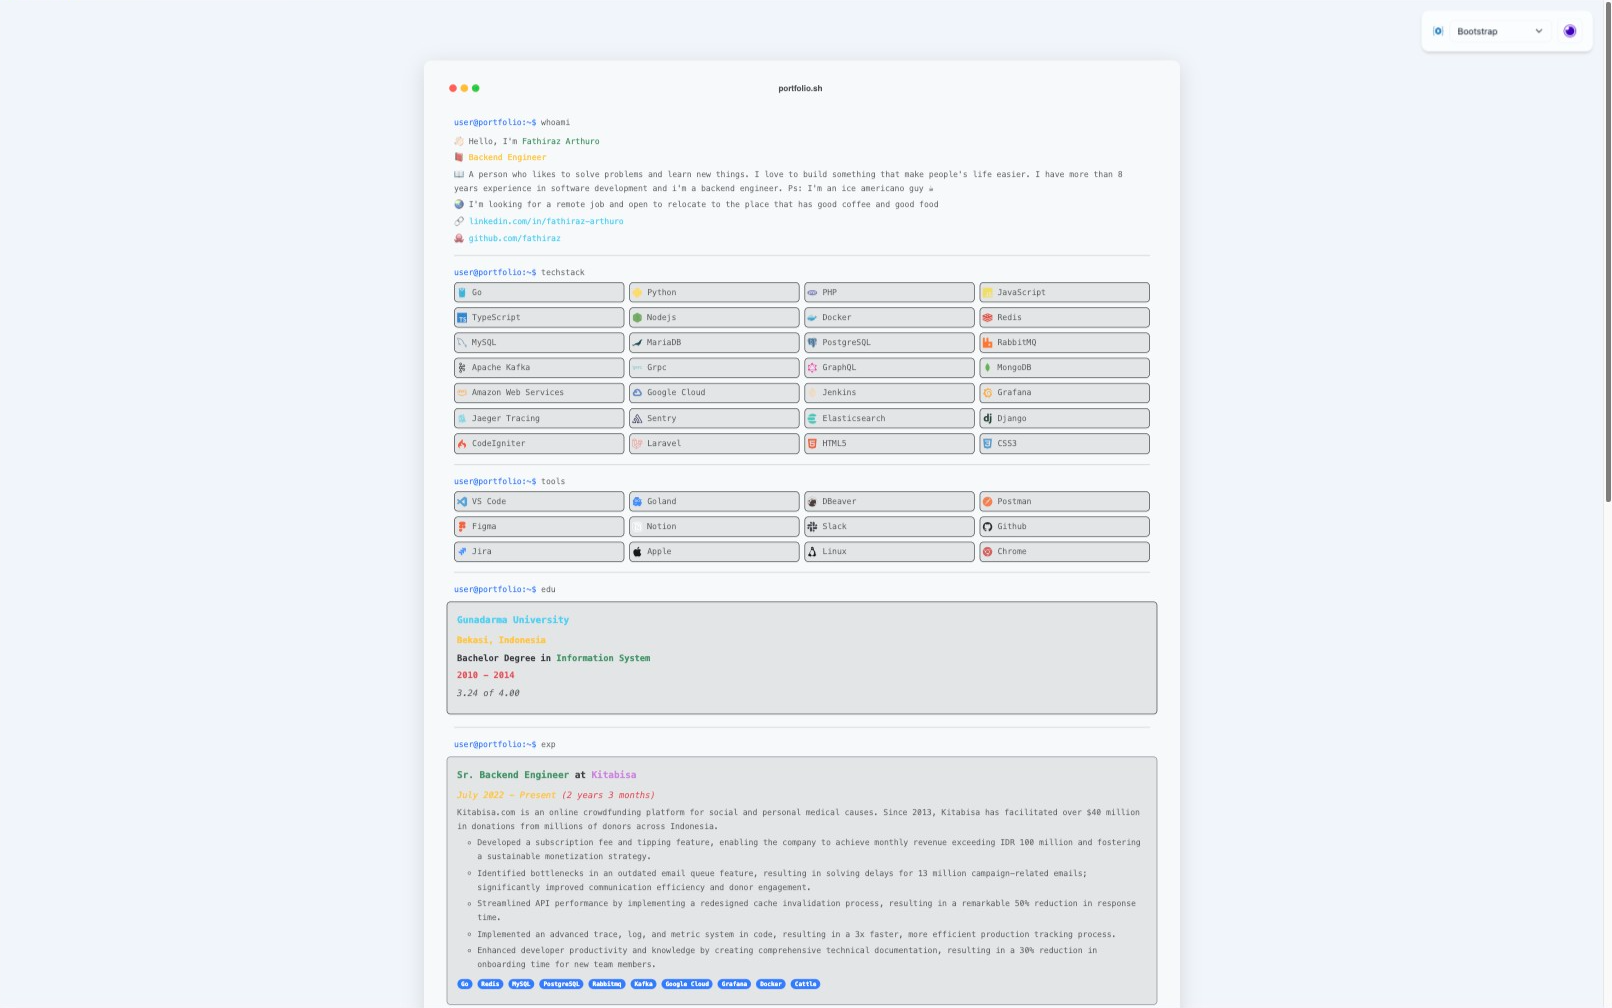Click the 'Information System' degree text

click(603, 658)
